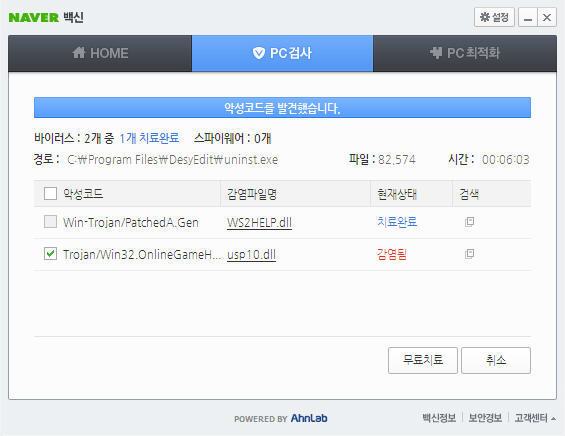Click the 00:06:03 elapsed time value
The height and width of the screenshot is (436, 565).
coord(506,160)
